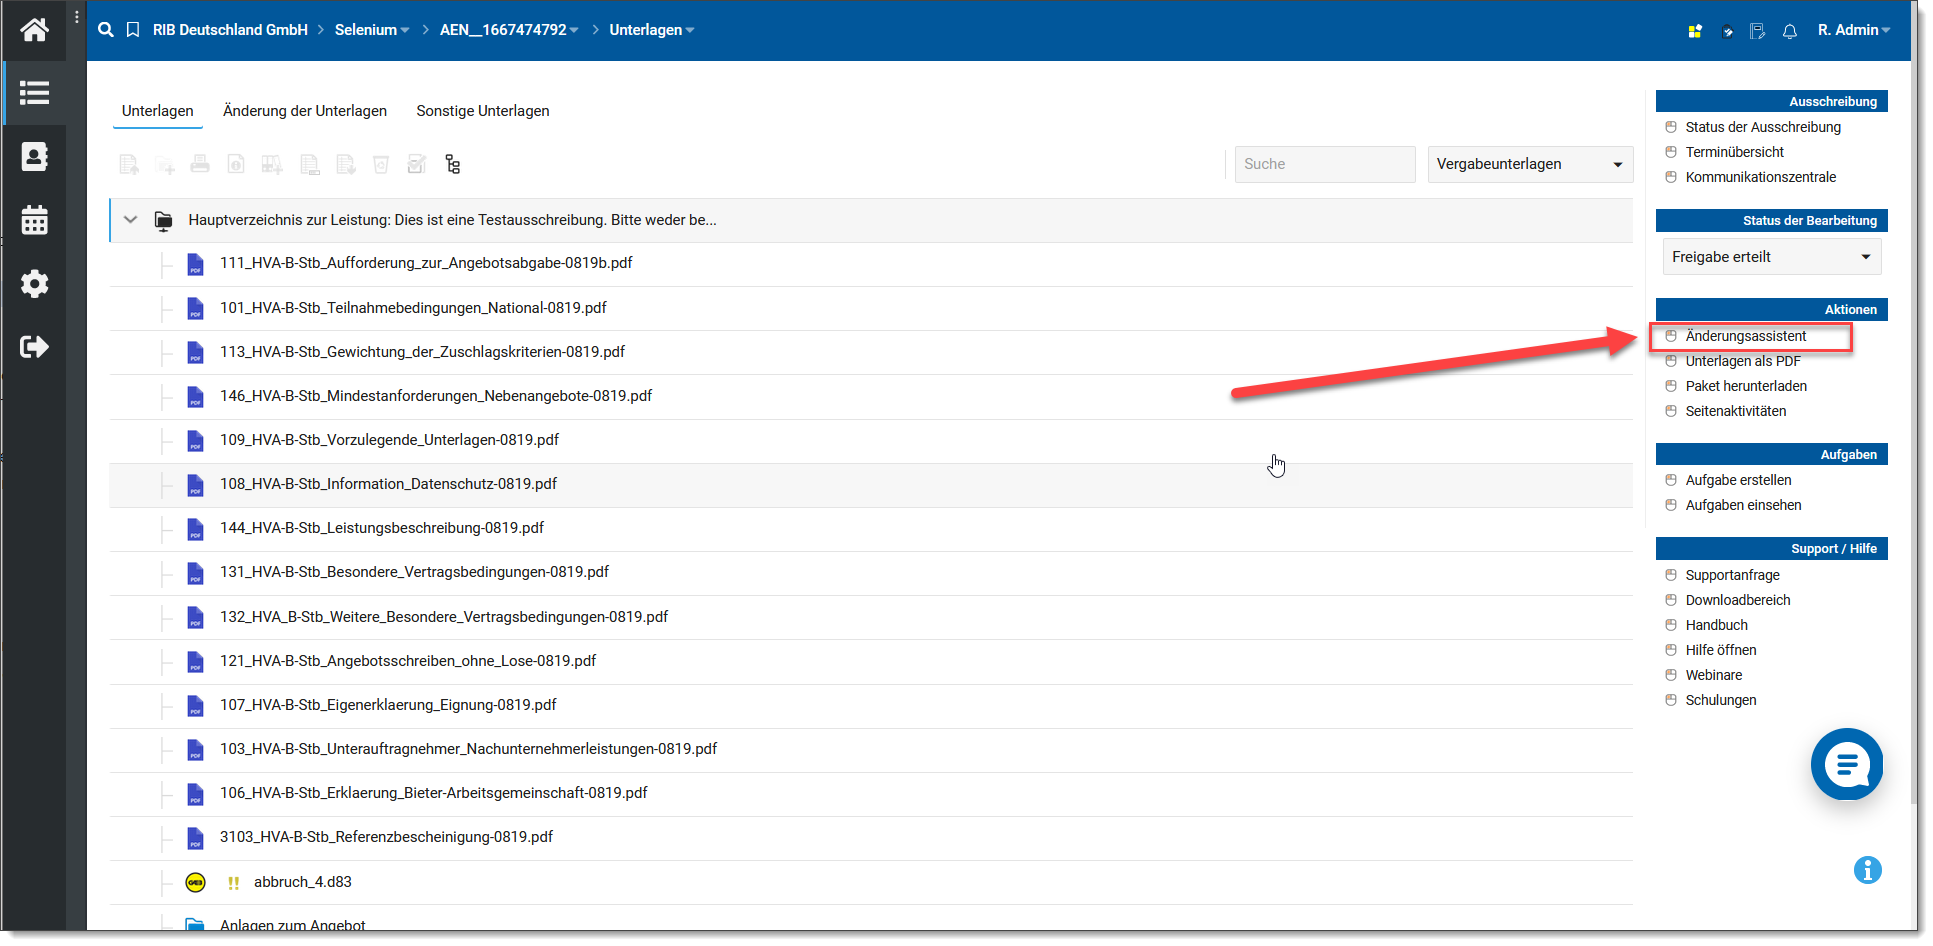Click the print toolbar icon
The width and height of the screenshot is (1933, 946).
point(200,164)
